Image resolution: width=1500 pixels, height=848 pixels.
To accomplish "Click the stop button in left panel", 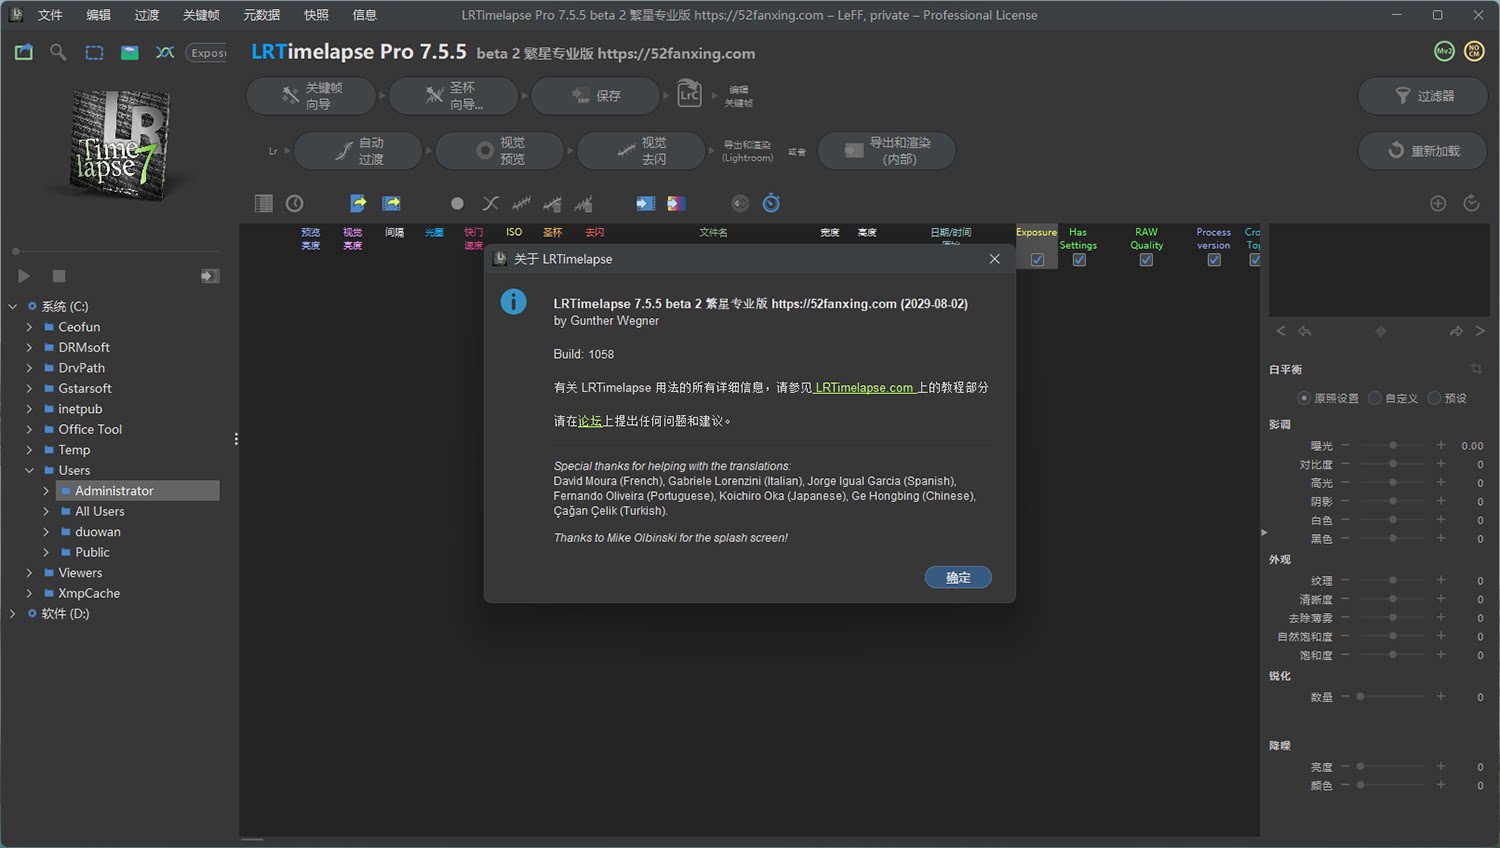I will 59,276.
